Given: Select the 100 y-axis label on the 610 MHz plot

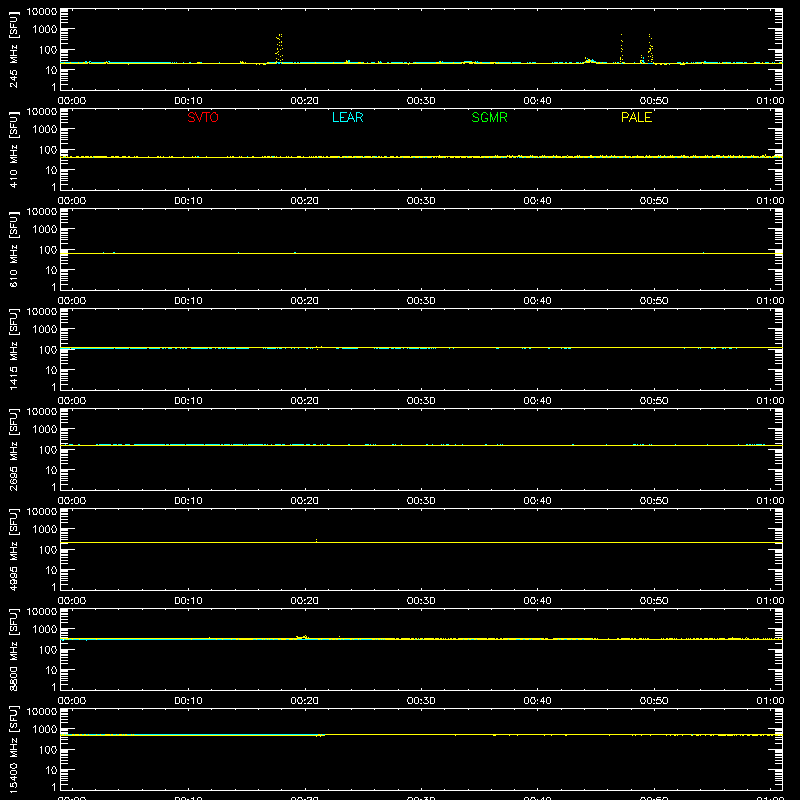Looking at the screenshot, I should [48, 250].
